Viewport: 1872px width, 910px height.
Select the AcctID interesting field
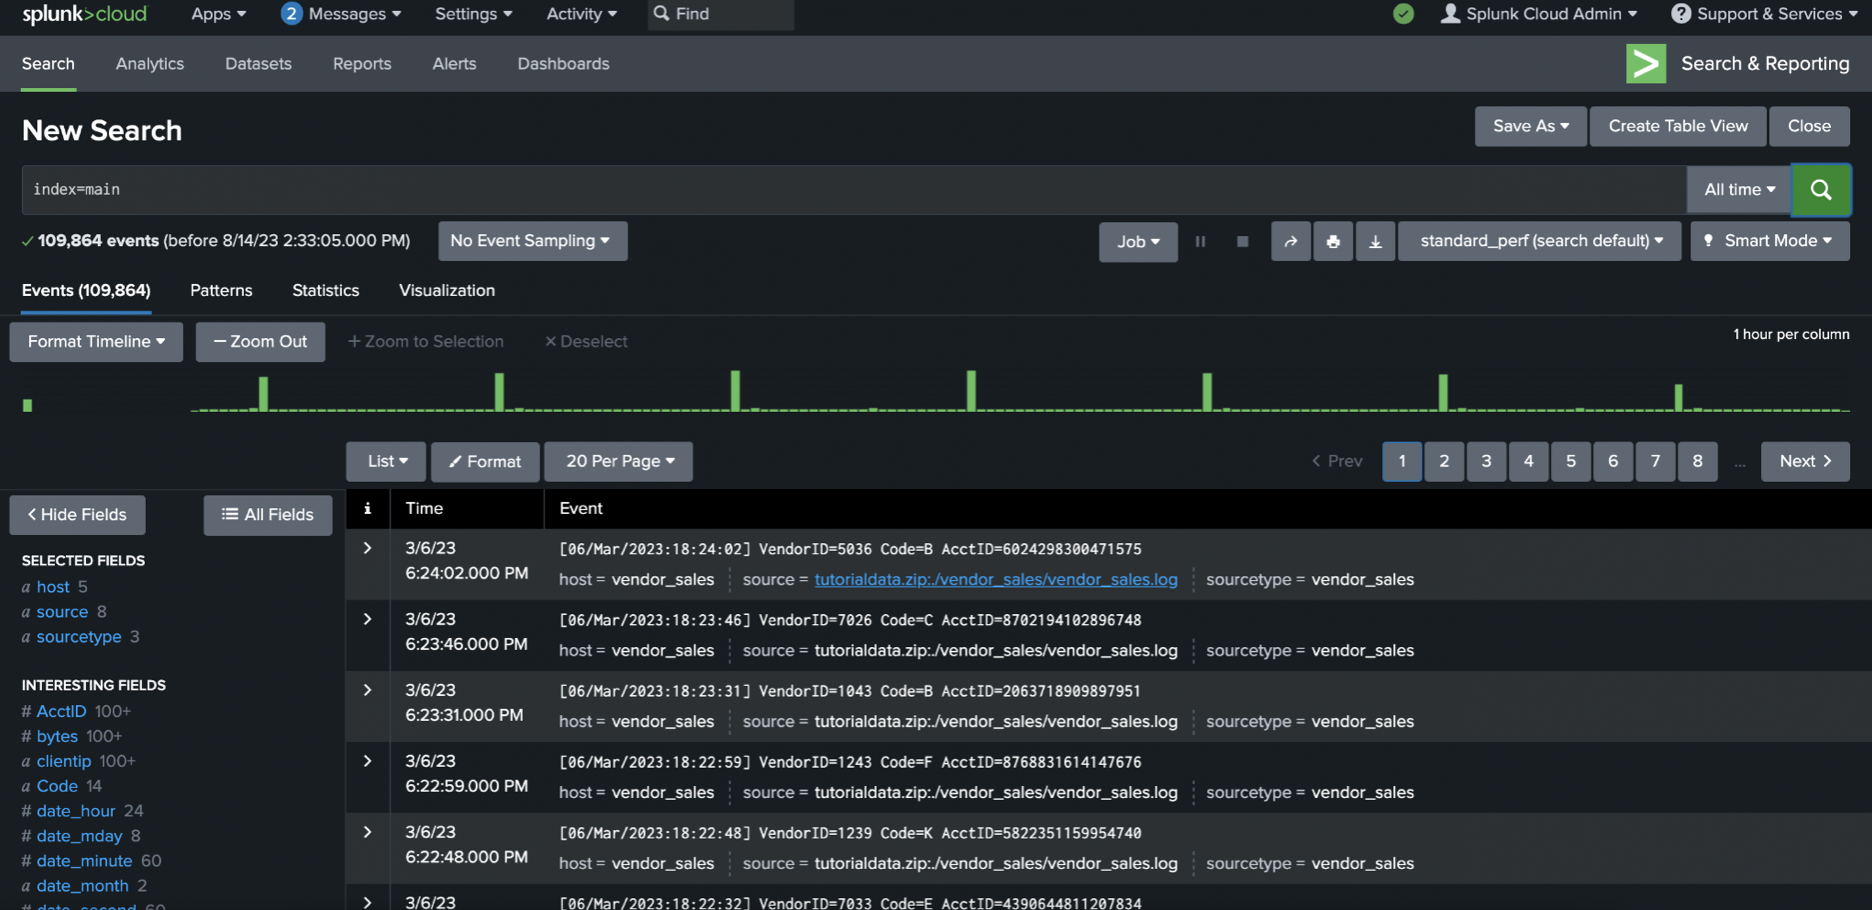point(61,712)
